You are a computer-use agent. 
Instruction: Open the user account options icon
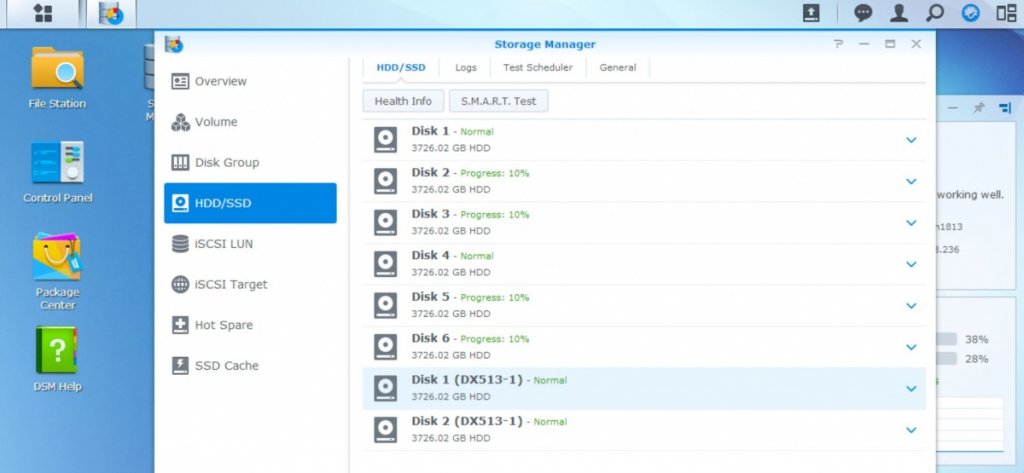(899, 13)
